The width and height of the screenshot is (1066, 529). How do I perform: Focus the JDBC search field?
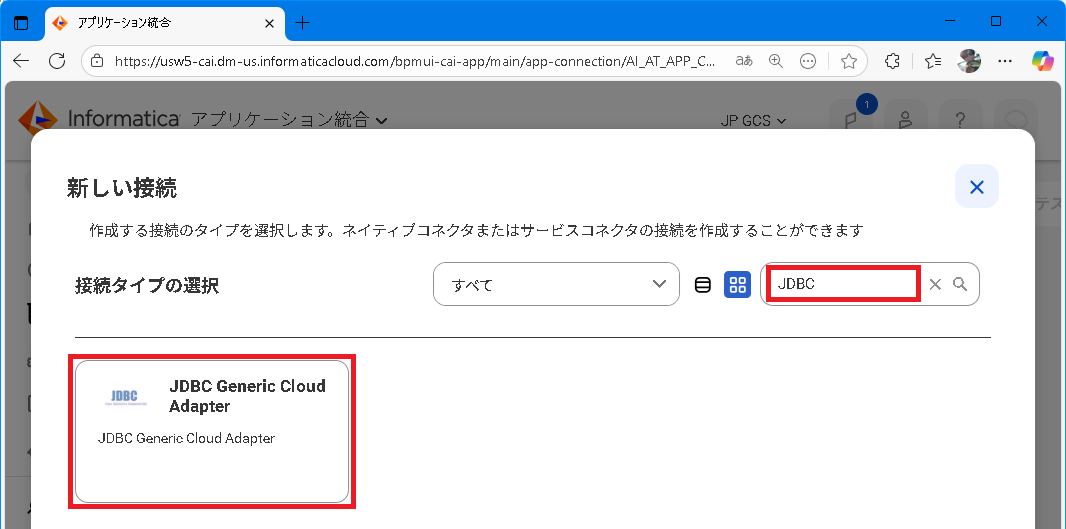(844, 284)
